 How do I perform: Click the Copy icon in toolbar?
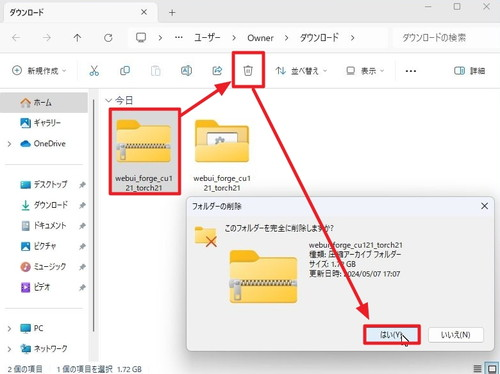(125, 71)
